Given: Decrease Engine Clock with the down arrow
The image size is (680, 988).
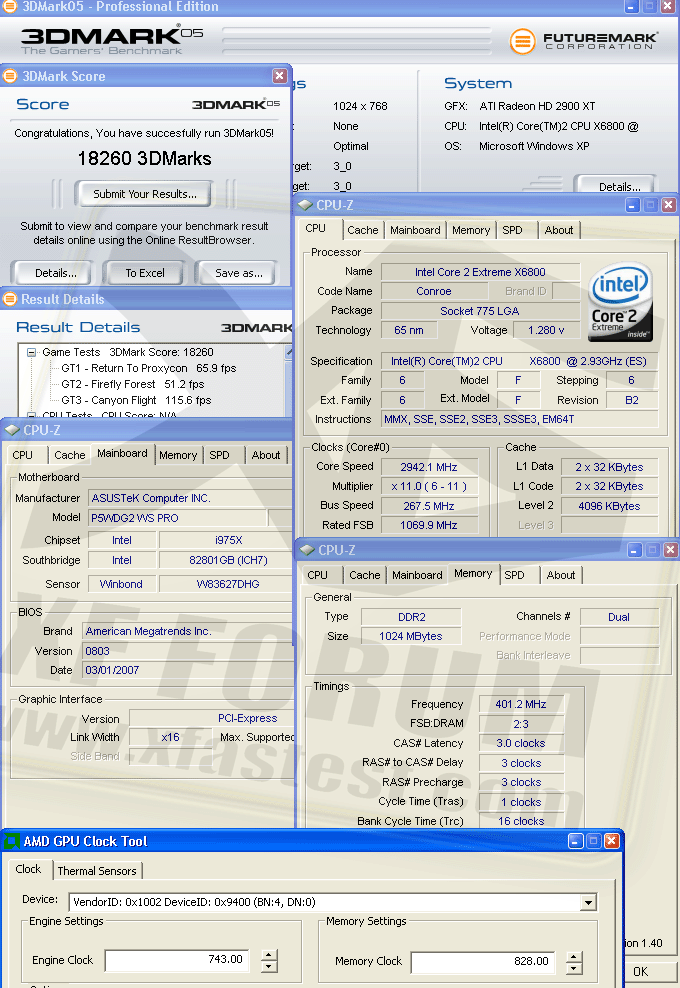Looking at the screenshot, I should click(269, 966).
